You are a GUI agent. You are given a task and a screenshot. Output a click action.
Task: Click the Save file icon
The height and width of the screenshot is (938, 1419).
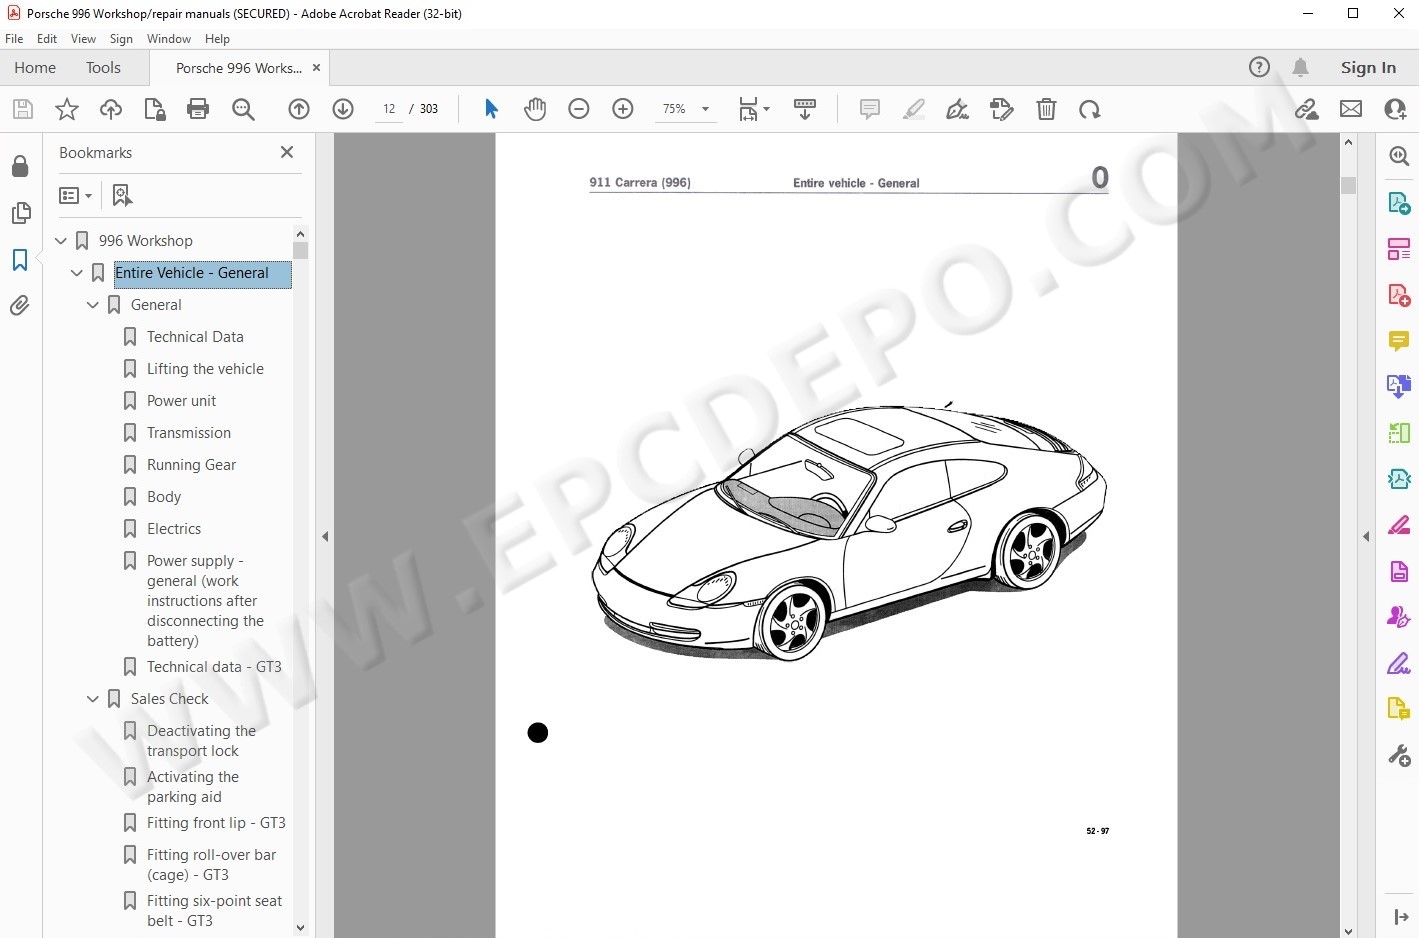click(22, 109)
